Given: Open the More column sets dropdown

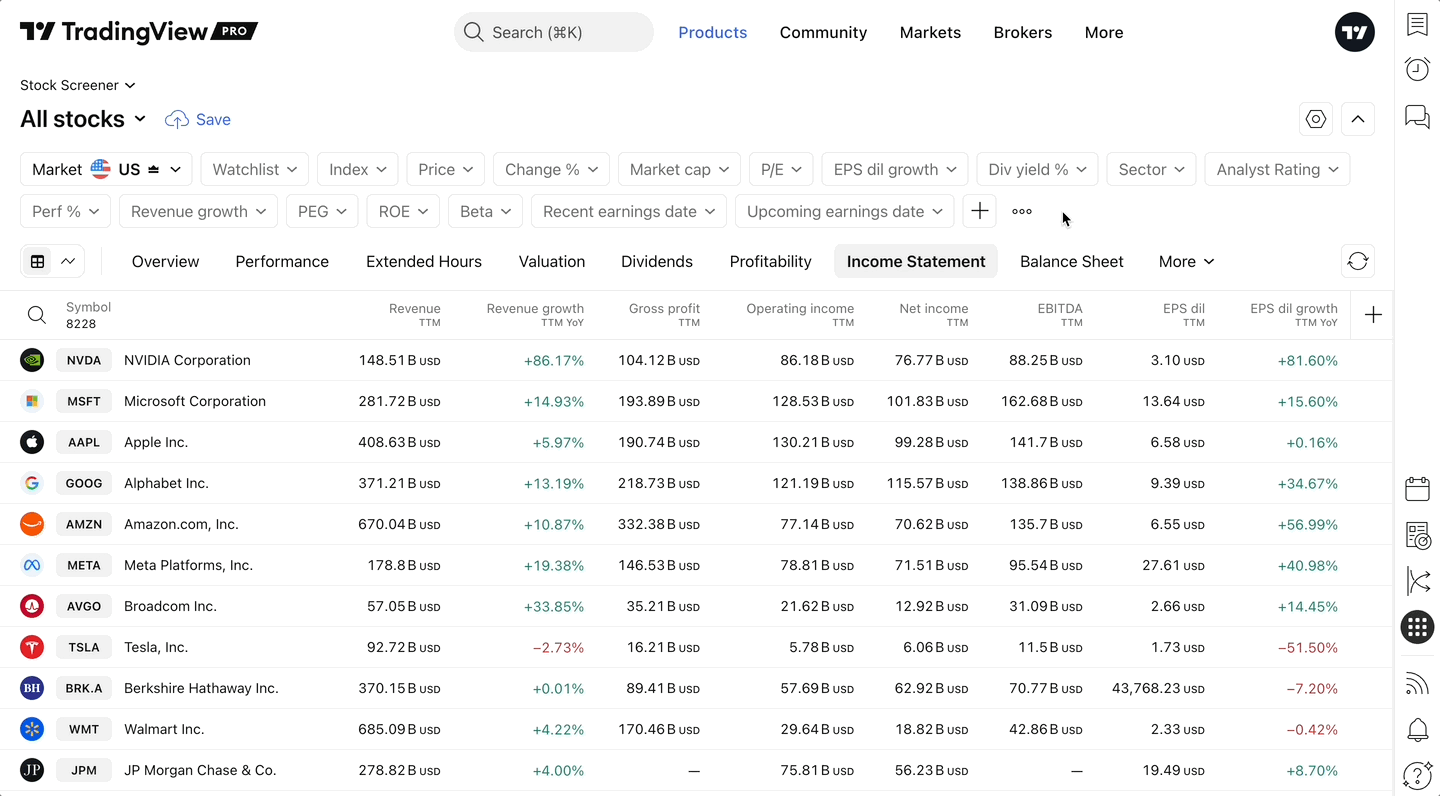Looking at the screenshot, I should click(x=1186, y=261).
